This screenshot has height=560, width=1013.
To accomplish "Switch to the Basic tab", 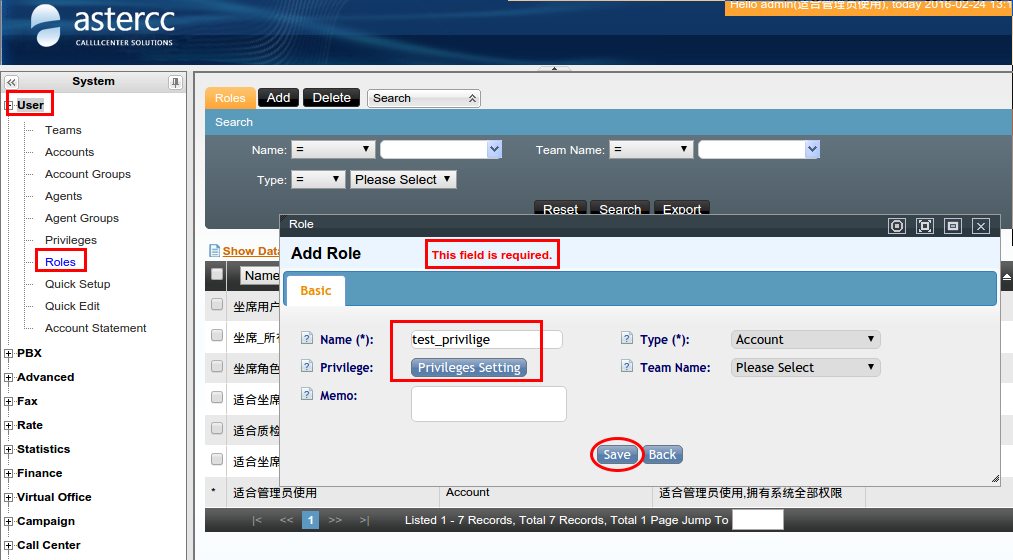I will pyautogui.click(x=316, y=290).
